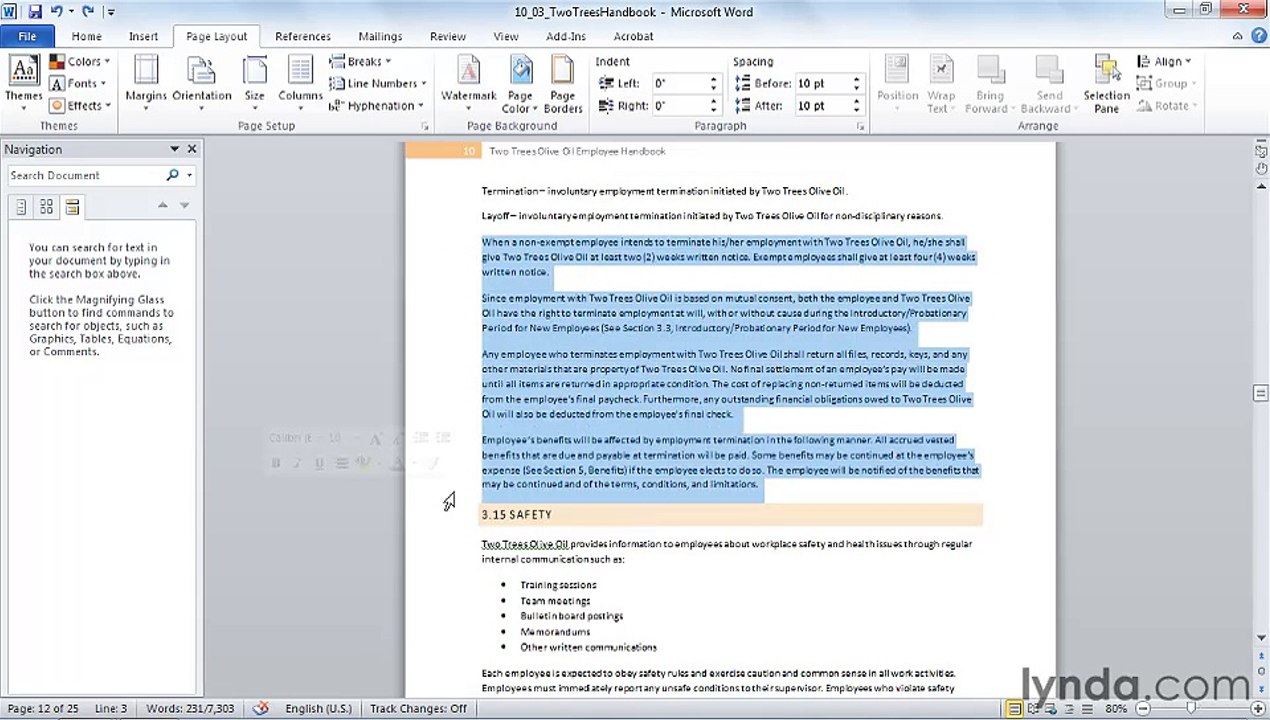Open the Page Borders dialog
The image size is (1270, 720).
563,84
